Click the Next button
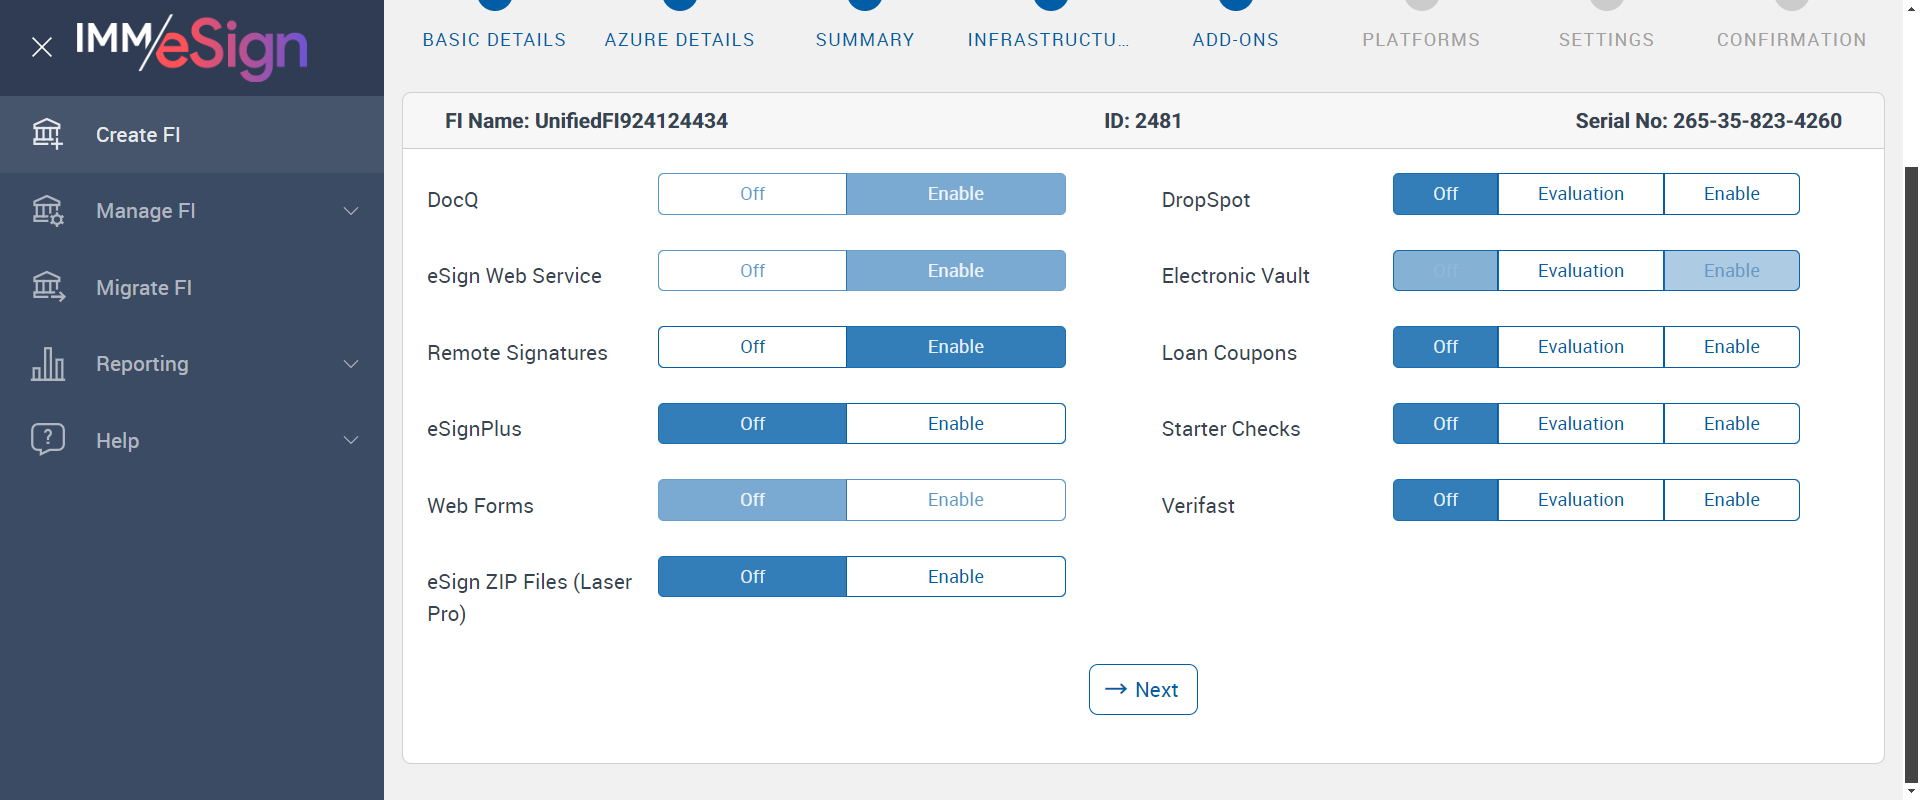1920x800 pixels. [1143, 690]
